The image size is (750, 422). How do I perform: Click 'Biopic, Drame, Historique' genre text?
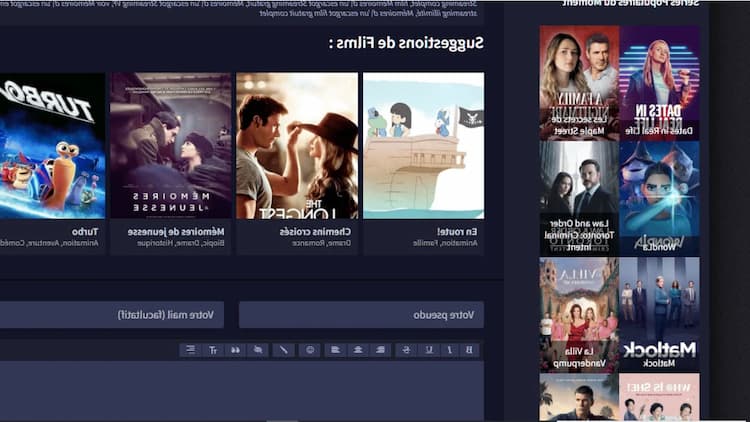coord(181,244)
